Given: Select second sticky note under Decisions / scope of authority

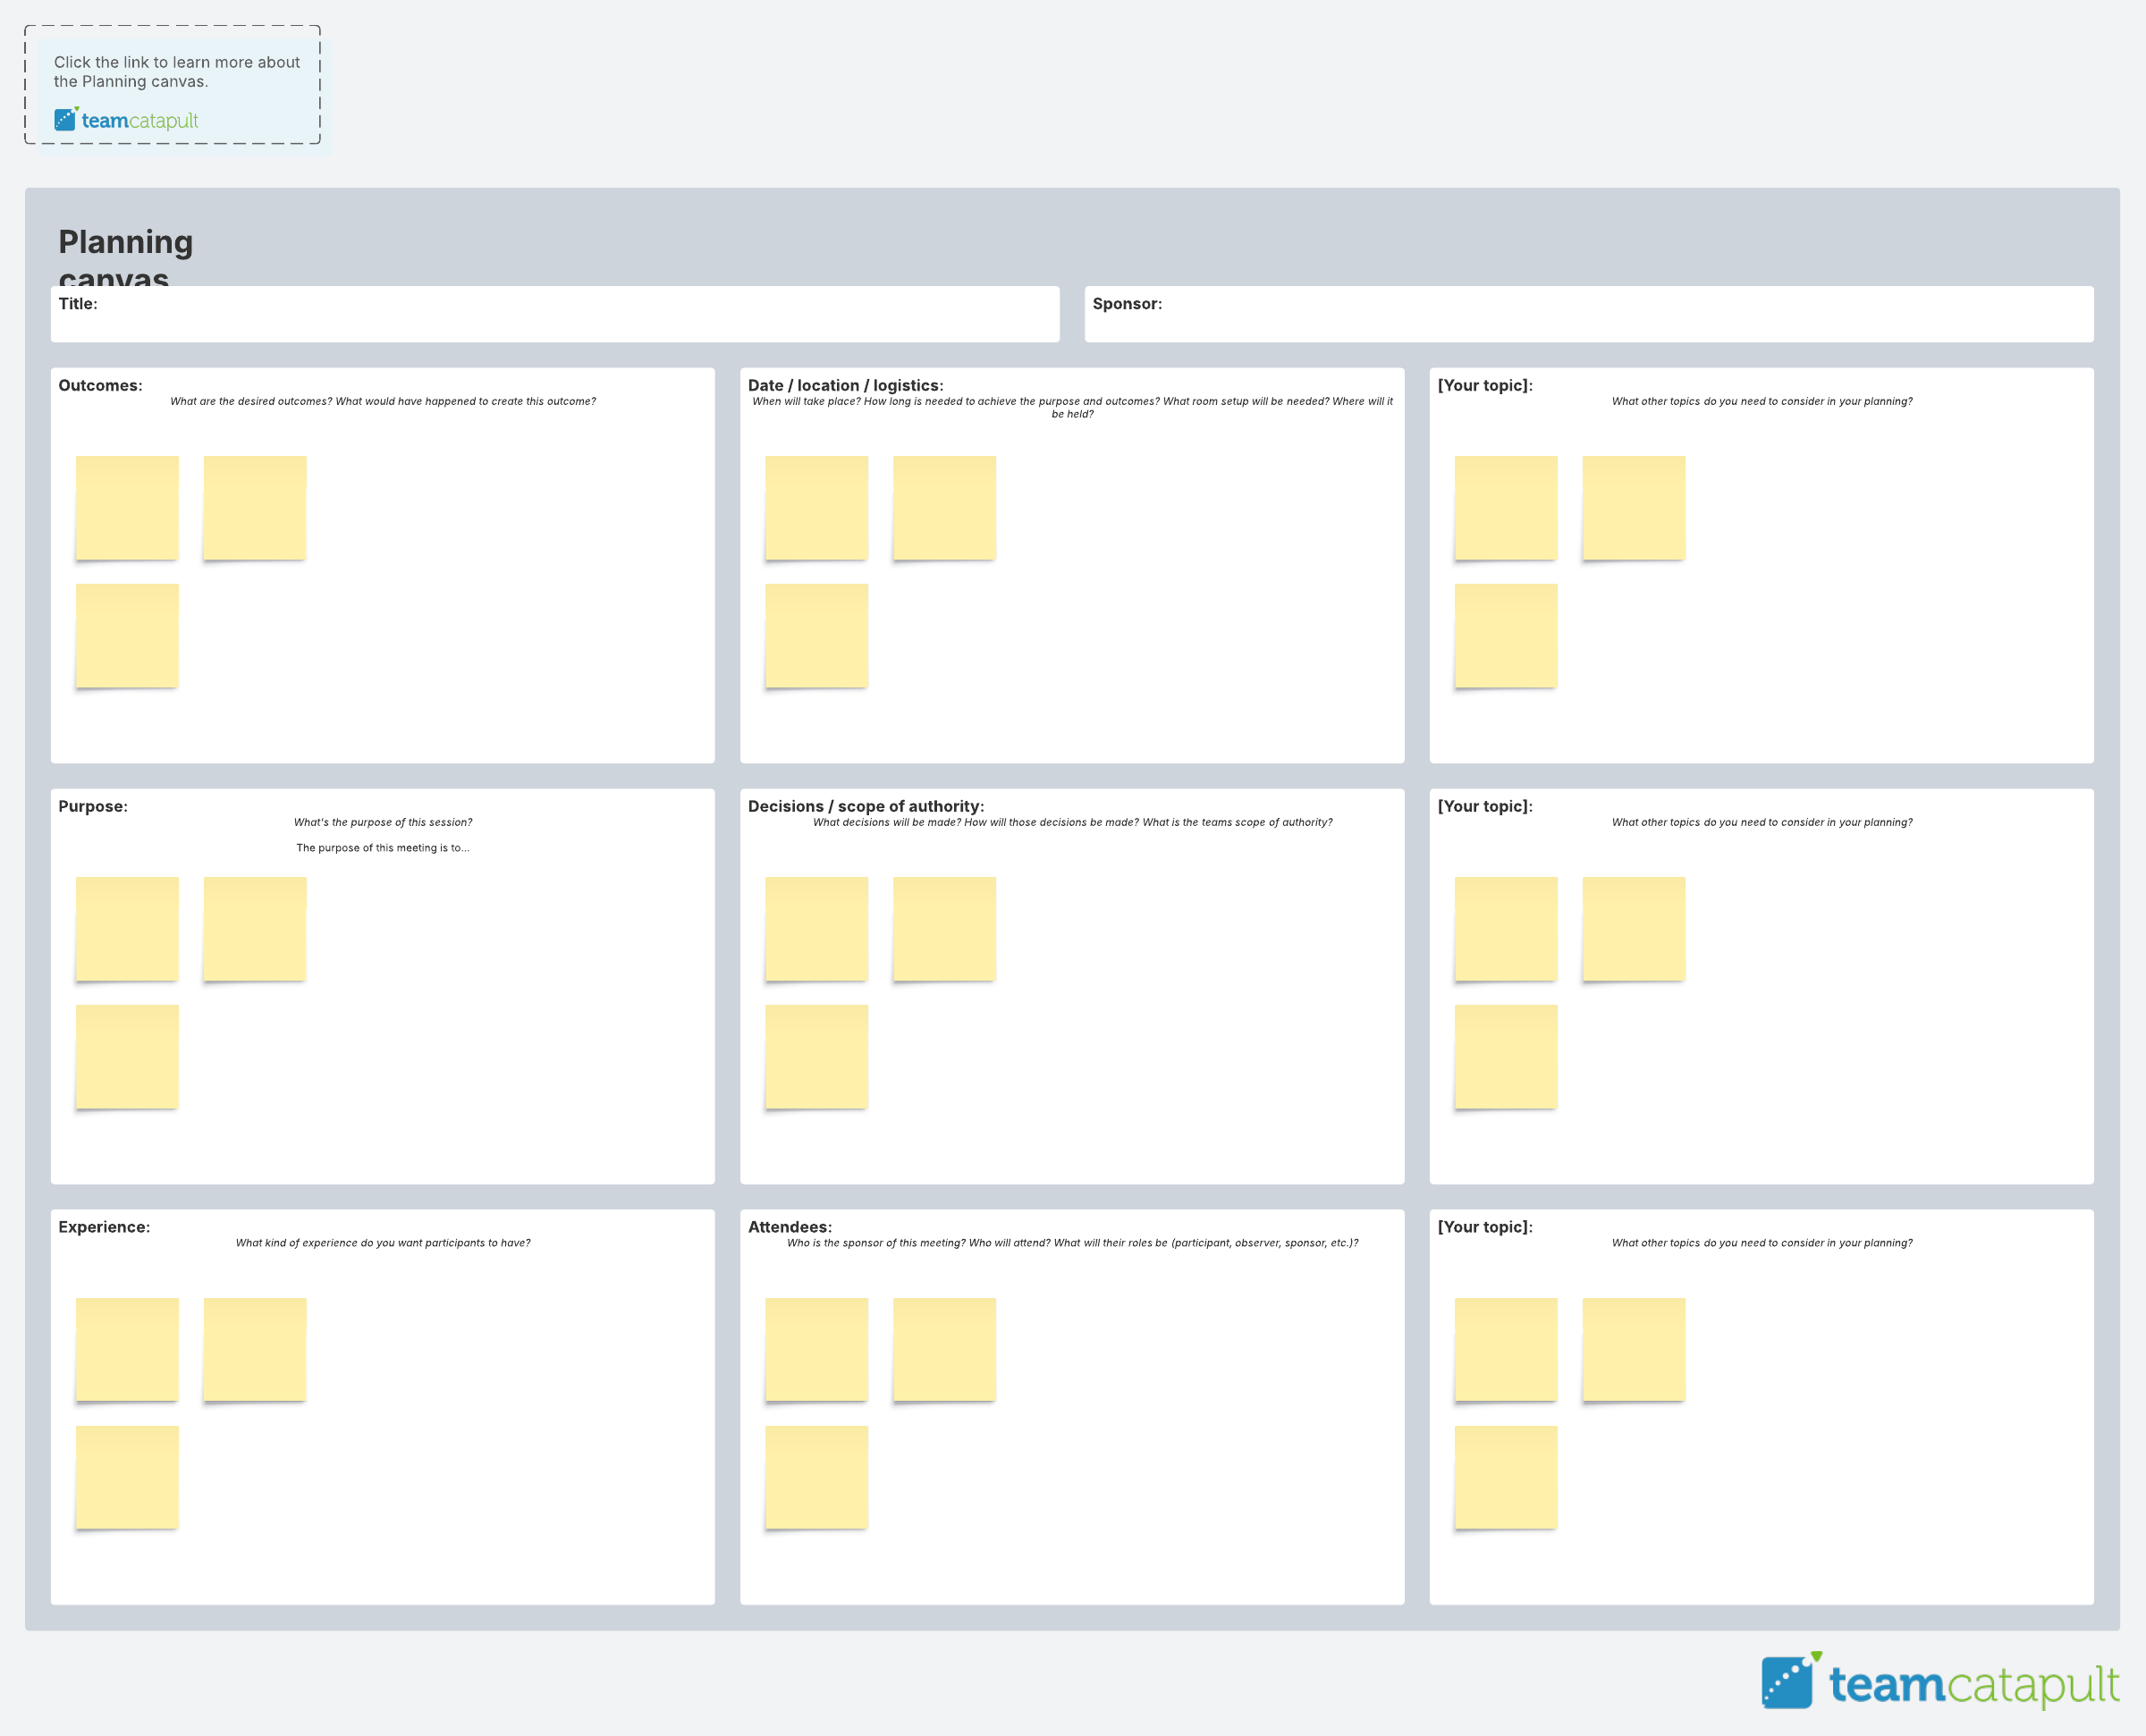Looking at the screenshot, I should click(x=944, y=928).
